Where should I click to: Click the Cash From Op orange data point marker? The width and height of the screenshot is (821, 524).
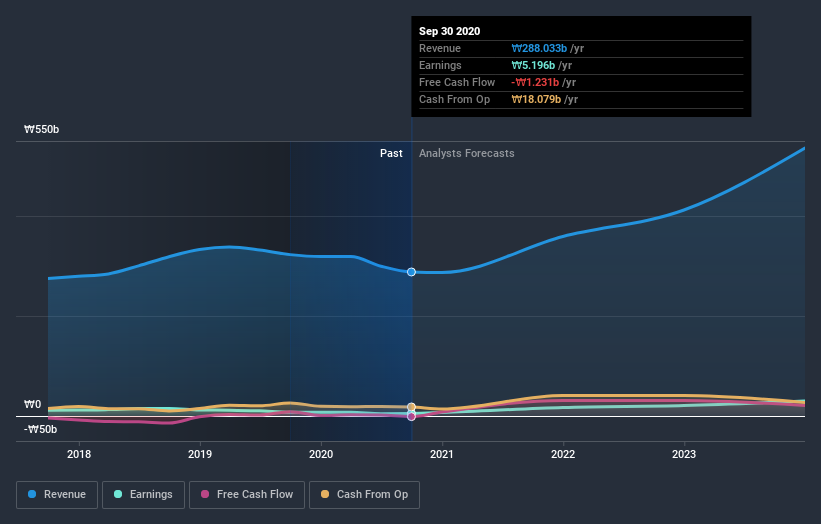click(412, 407)
